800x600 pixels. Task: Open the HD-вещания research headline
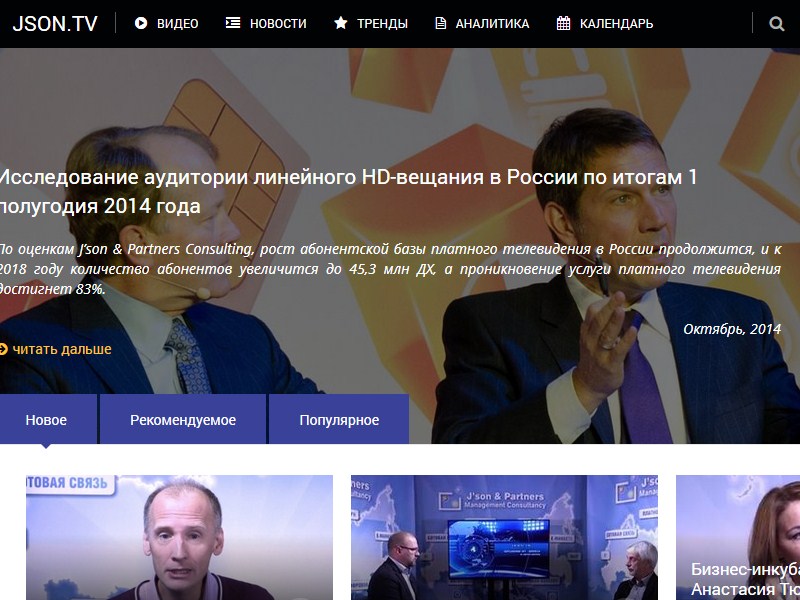[348, 192]
